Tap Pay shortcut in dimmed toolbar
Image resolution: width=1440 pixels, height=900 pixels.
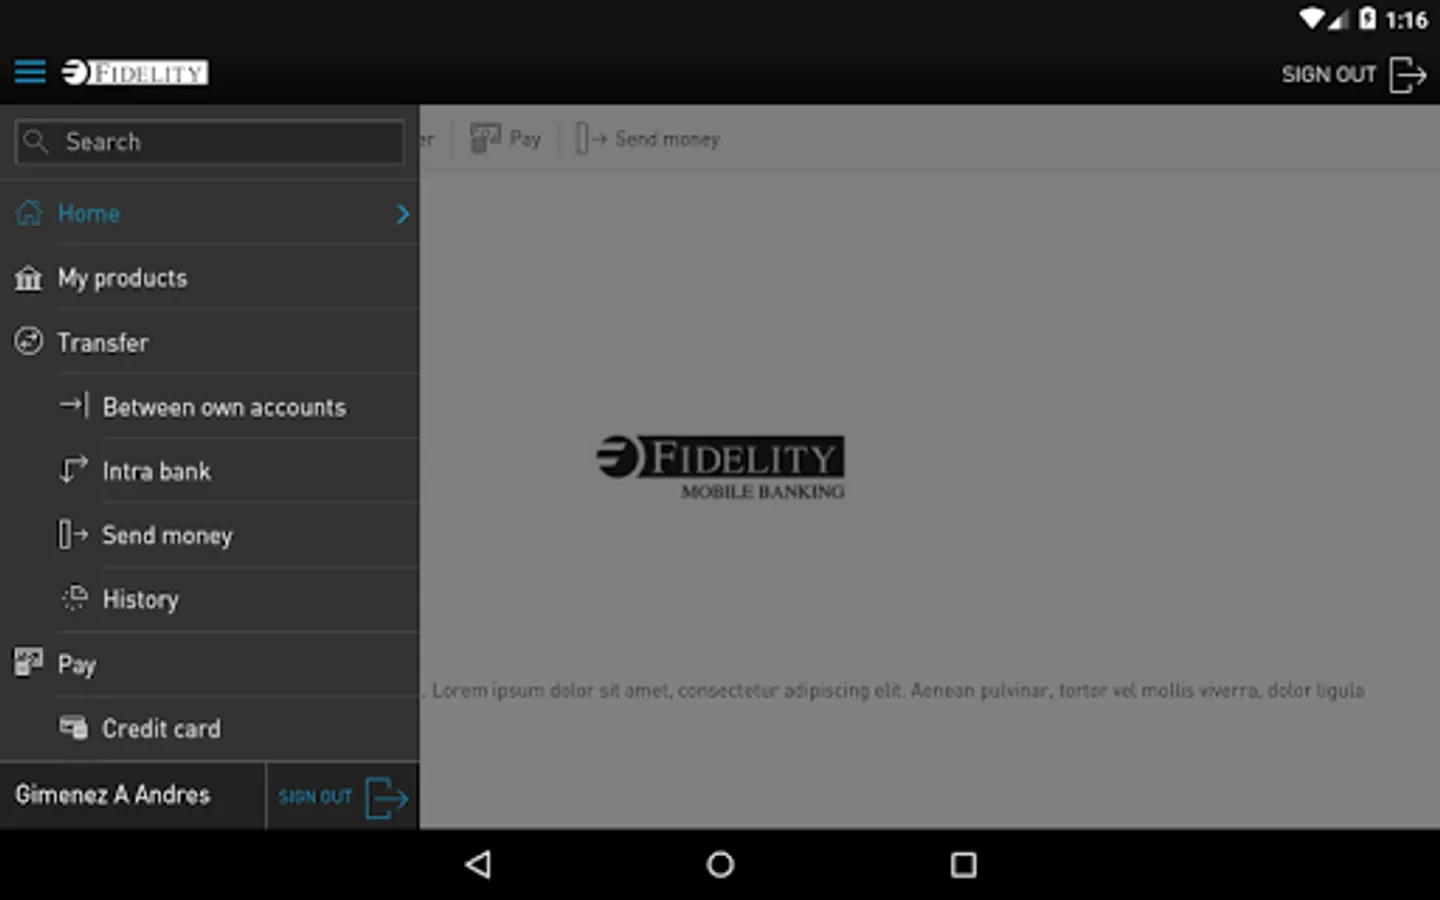(506, 139)
